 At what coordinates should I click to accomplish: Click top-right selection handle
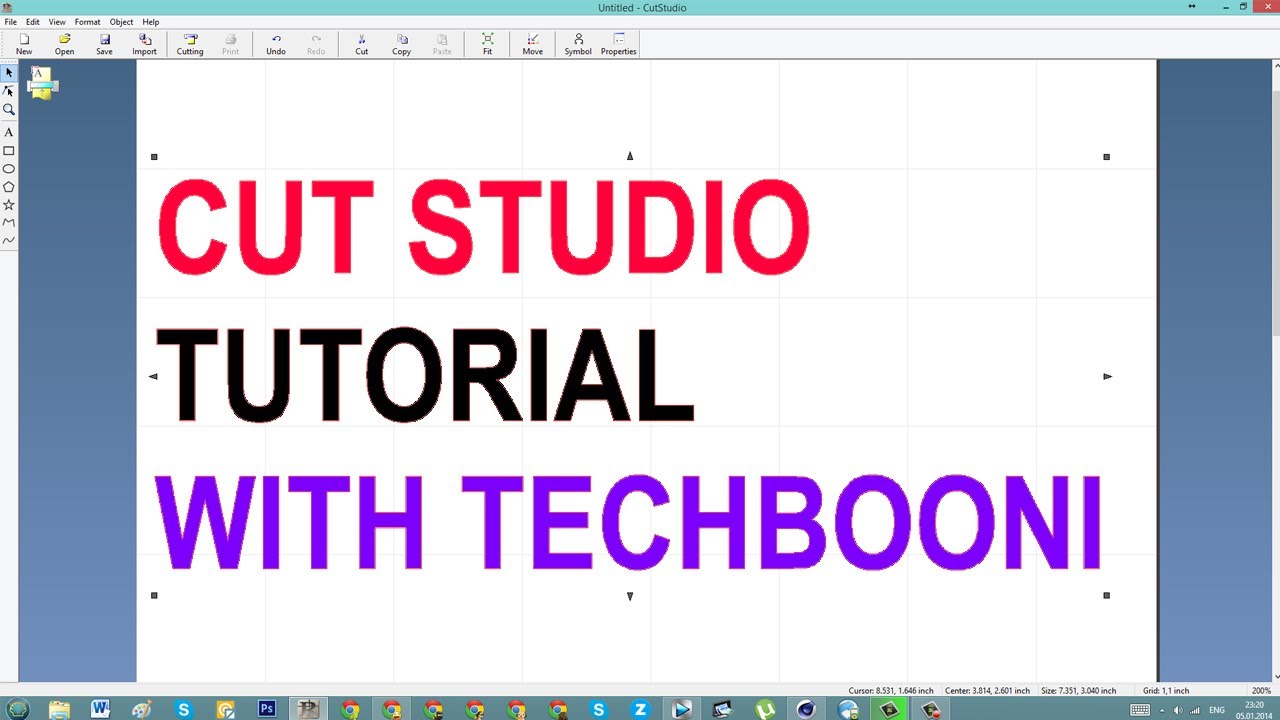(x=1106, y=157)
